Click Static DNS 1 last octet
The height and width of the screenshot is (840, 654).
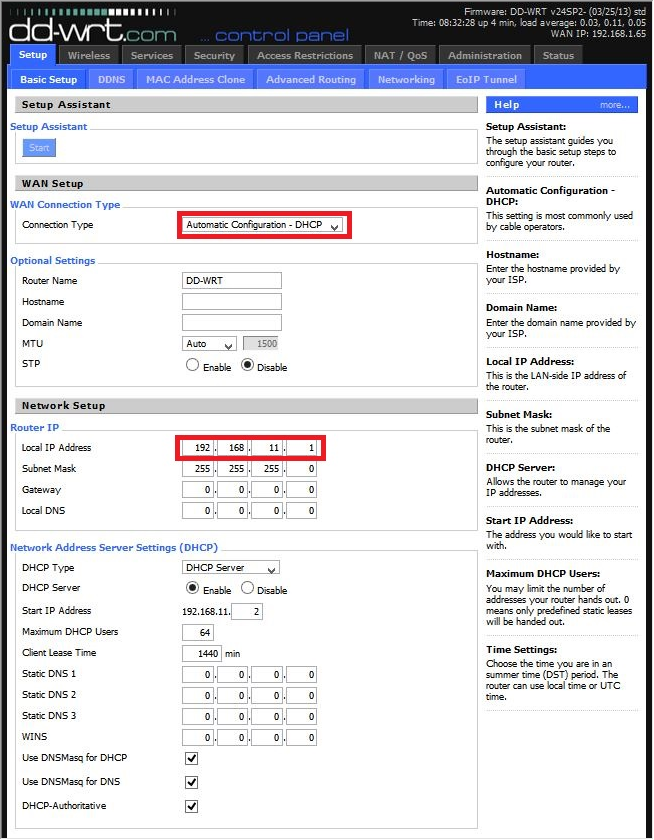pyautogui.click(x=301, y=674)
